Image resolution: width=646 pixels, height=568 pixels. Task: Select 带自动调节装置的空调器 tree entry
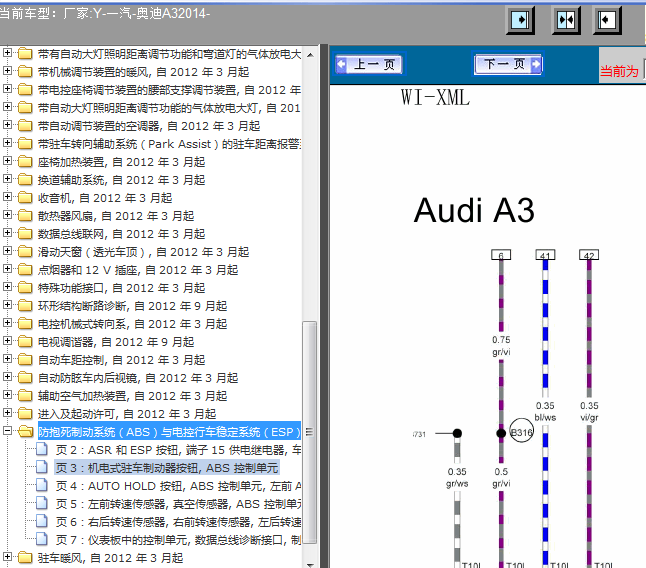pos(149,126)
